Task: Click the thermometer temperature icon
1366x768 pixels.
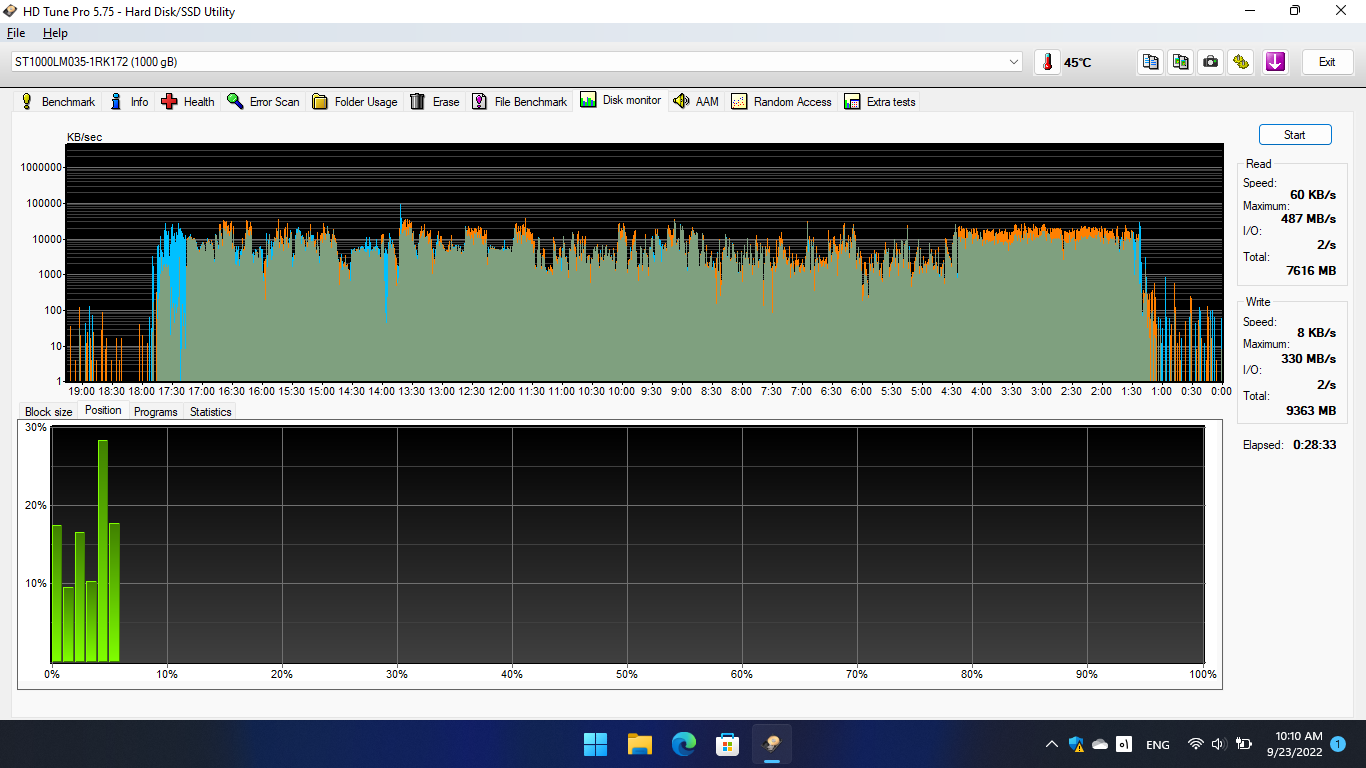Action: coord(1047,62)
